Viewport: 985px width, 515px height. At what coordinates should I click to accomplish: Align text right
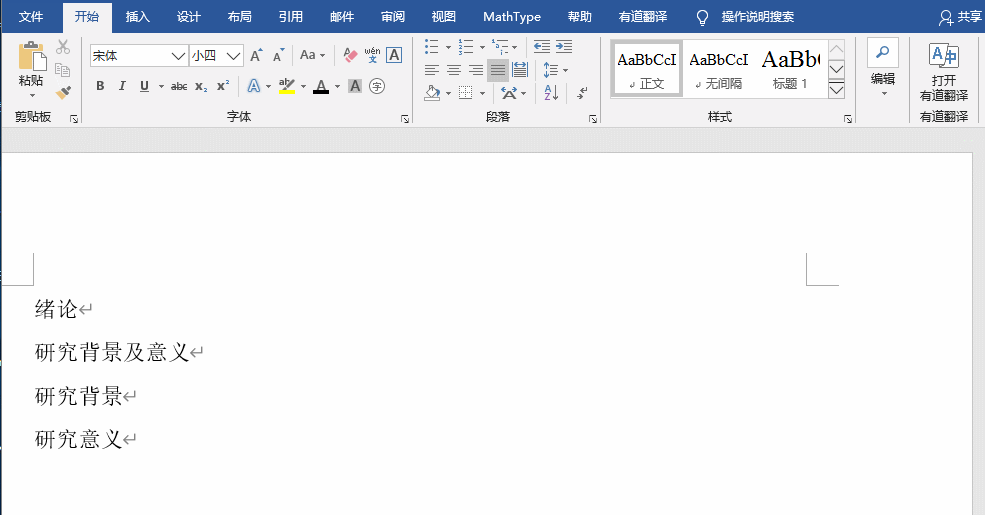(476, 70)
